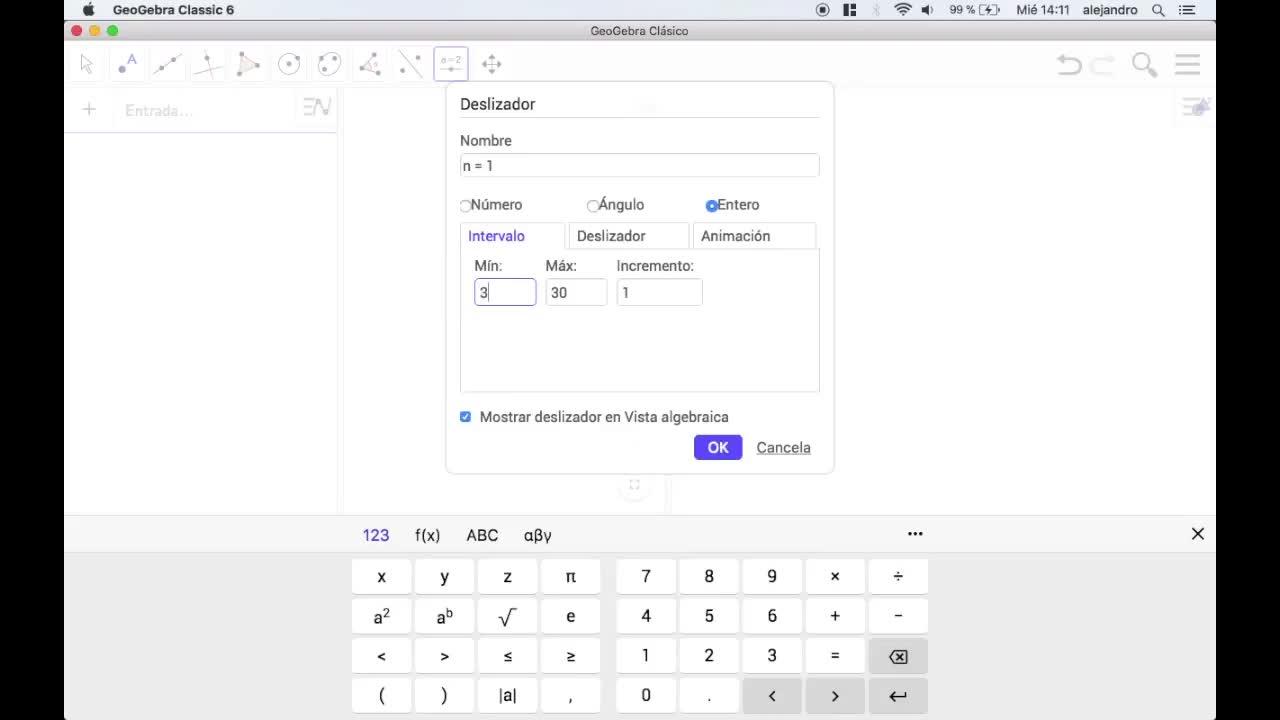Open the Graphics view style bar icon

[x=1195, y=107]
